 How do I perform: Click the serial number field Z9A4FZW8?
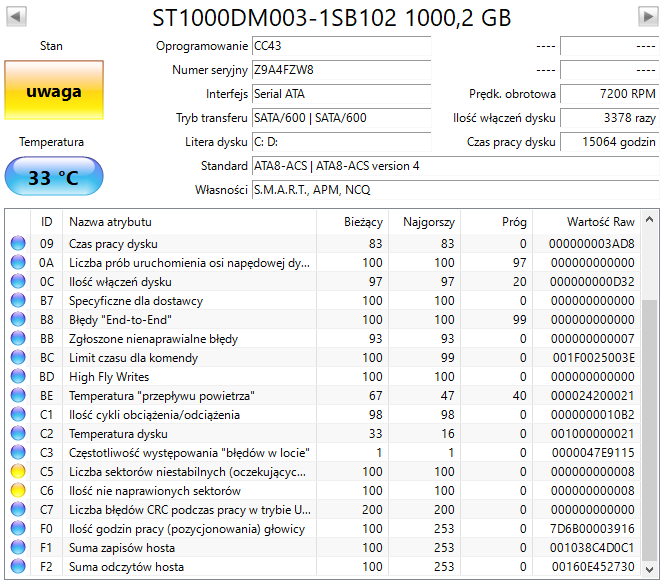pyautogui.click(x=340, y=70)
